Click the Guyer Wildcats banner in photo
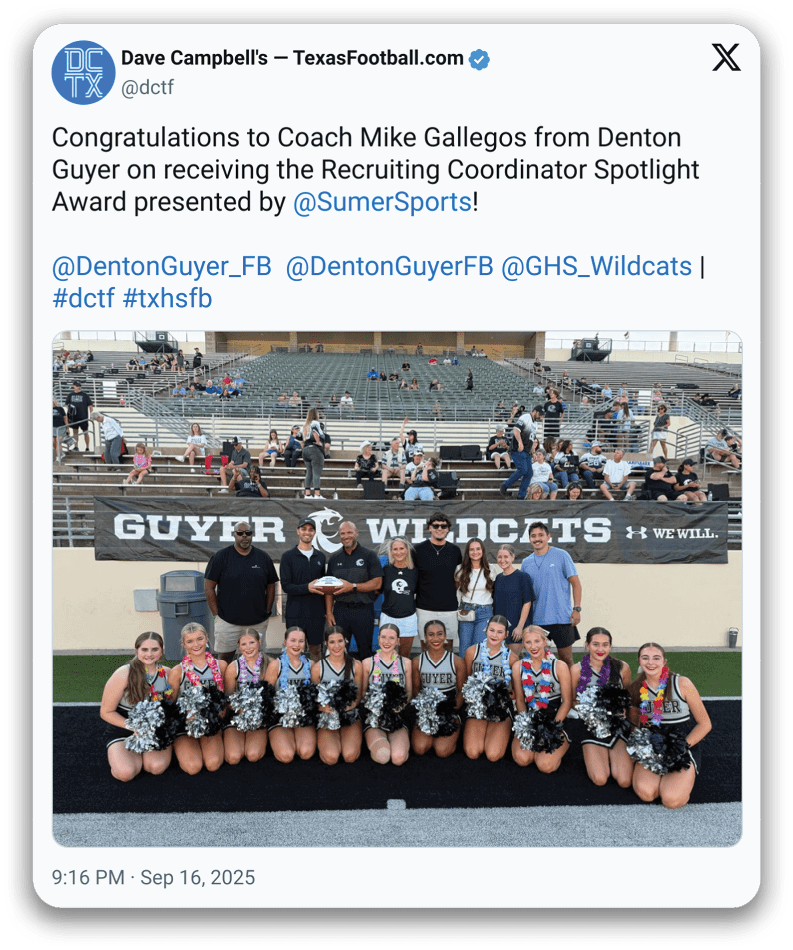The height and width of the screenshot is (950, 793). (411, 530)
